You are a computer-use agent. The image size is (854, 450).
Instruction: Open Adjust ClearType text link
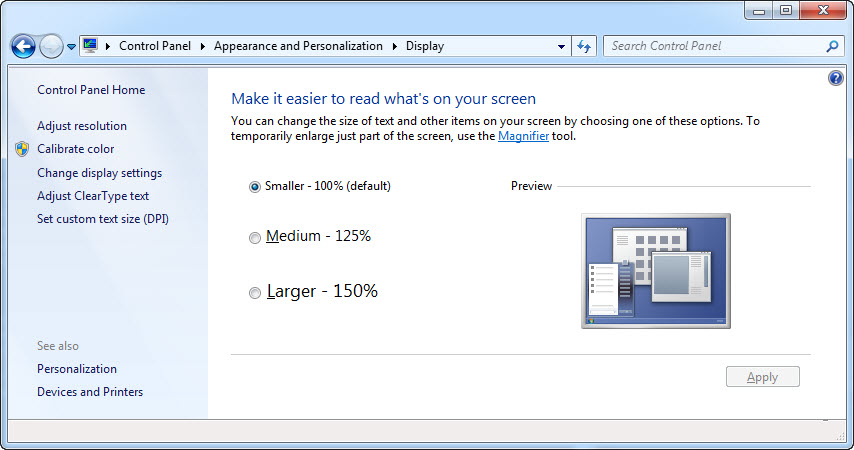pyautogui.click(x=93, y=196)
